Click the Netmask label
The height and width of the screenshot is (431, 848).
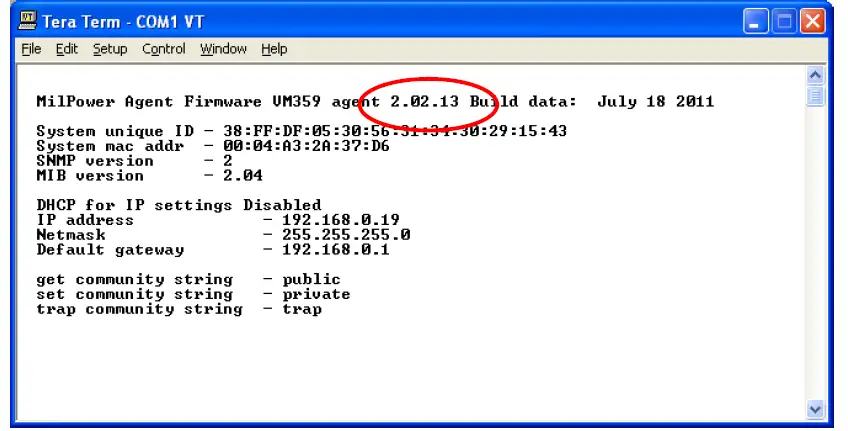71,235
